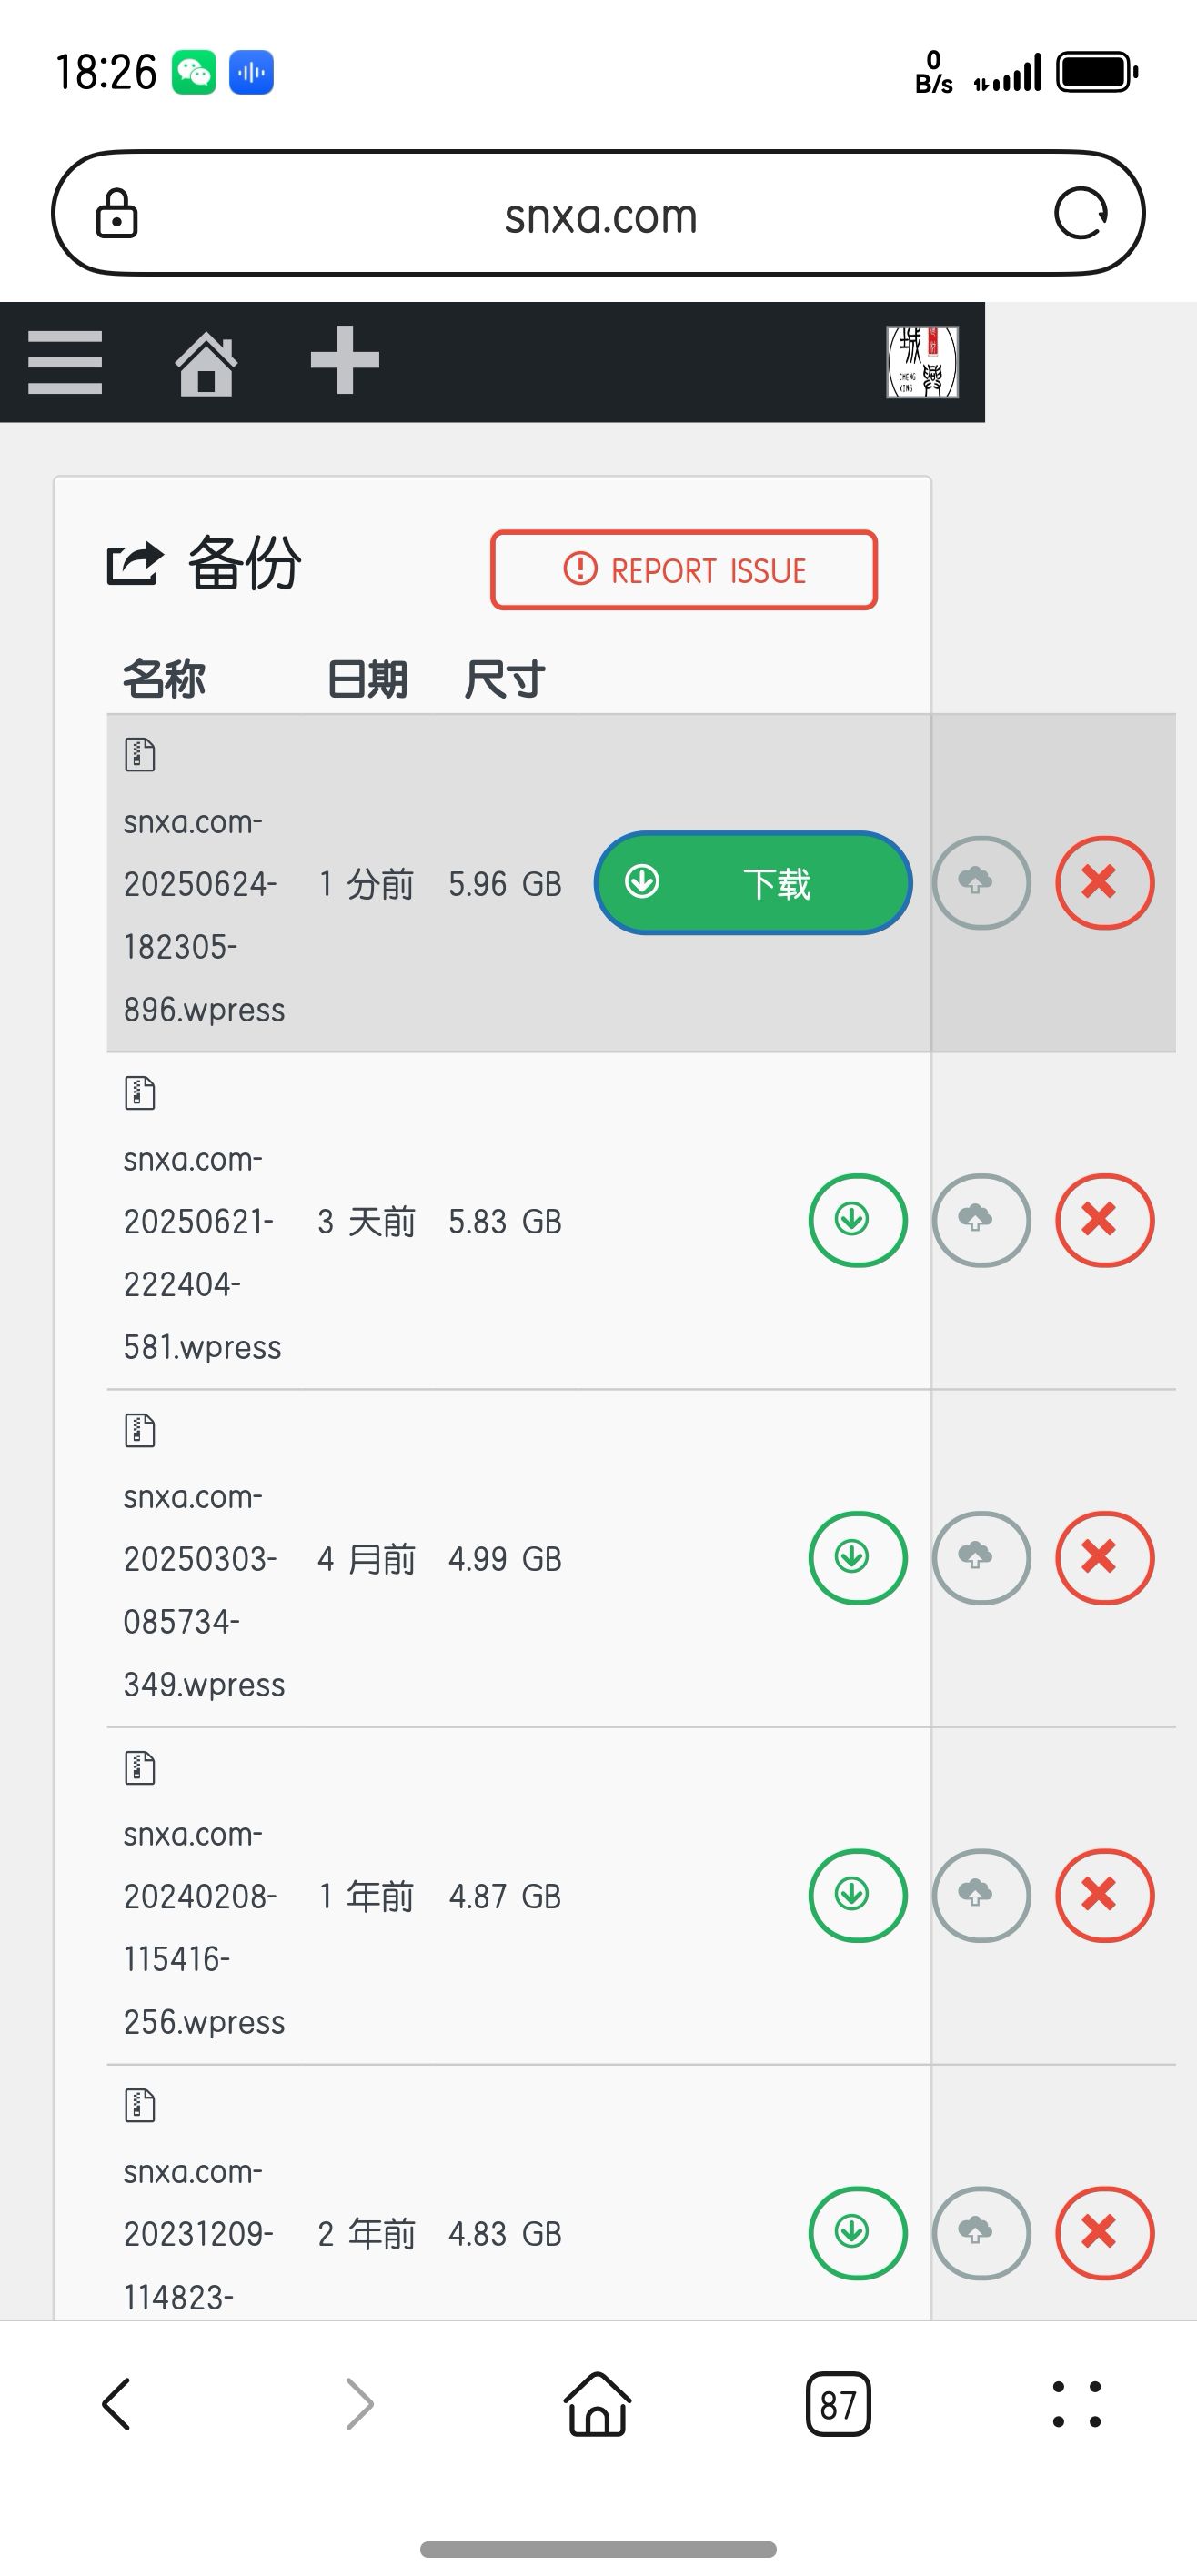Image resolution: width=1197 pixels, height=2576 pixels.
Task: Delete the 5.83 GB backup
Action: (1104, 1220)
